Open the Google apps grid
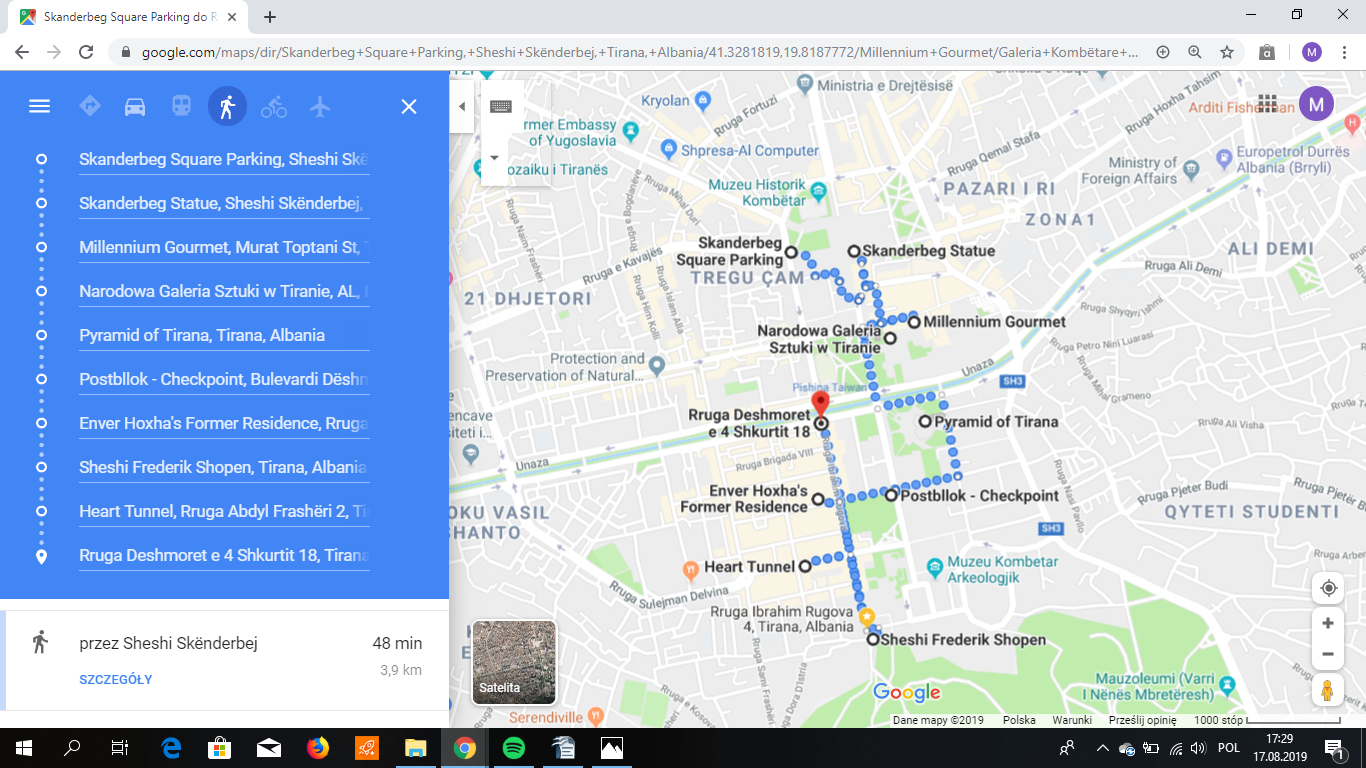The width and height of the screenshot is (1366, 768). (x=1267, y=104)
